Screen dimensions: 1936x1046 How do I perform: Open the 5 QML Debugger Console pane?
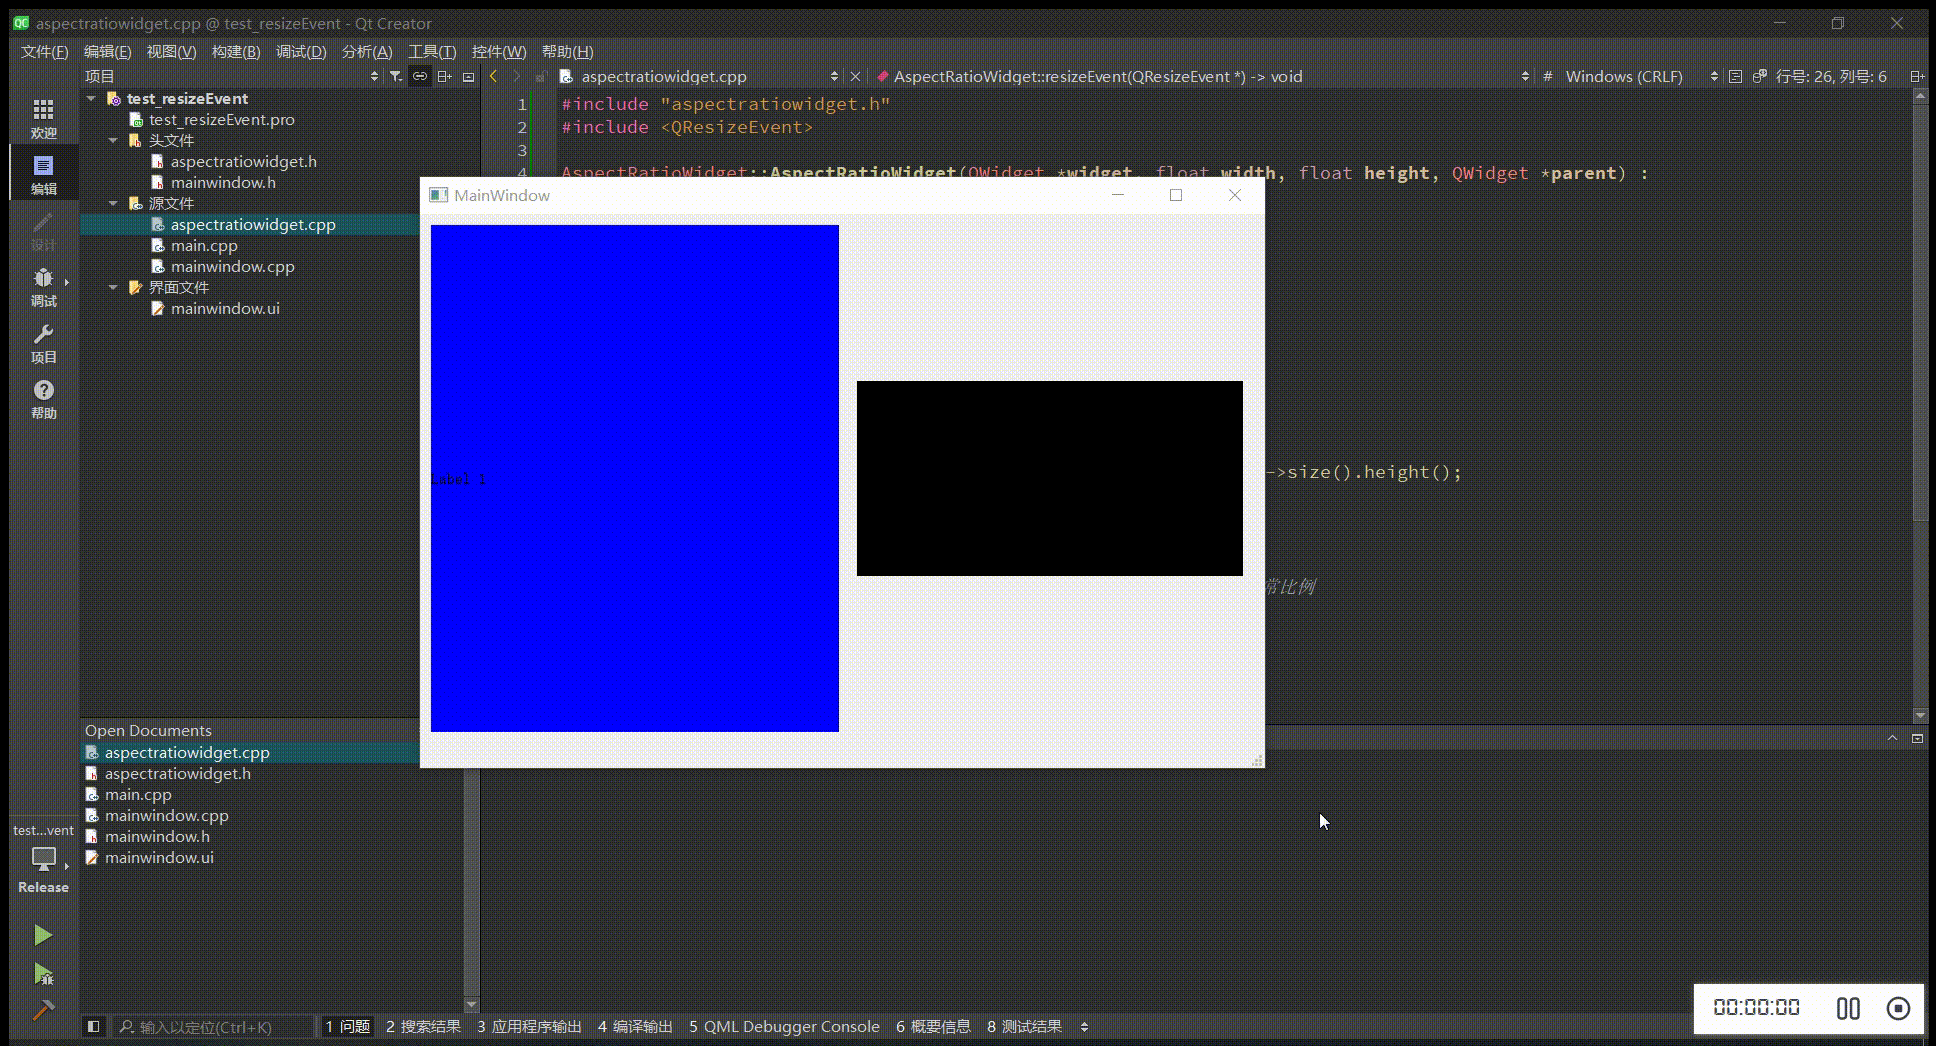point(784,1026)
